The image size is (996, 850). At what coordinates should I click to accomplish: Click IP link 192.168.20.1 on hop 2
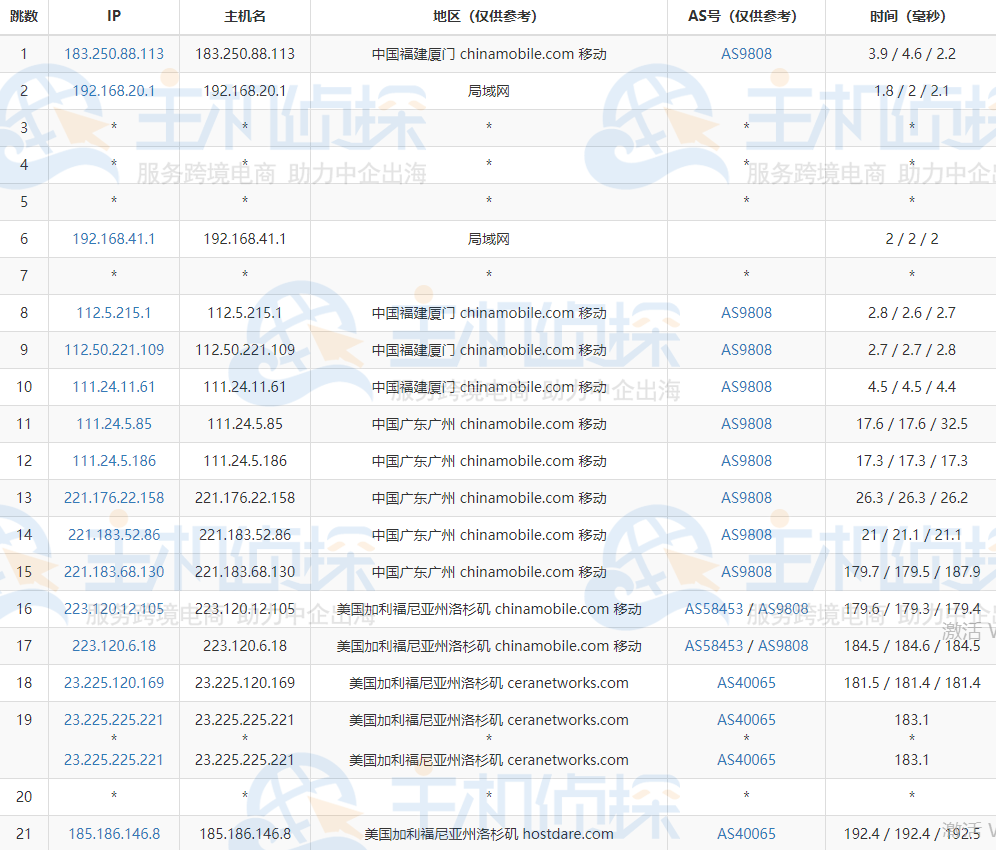[113, 90]
